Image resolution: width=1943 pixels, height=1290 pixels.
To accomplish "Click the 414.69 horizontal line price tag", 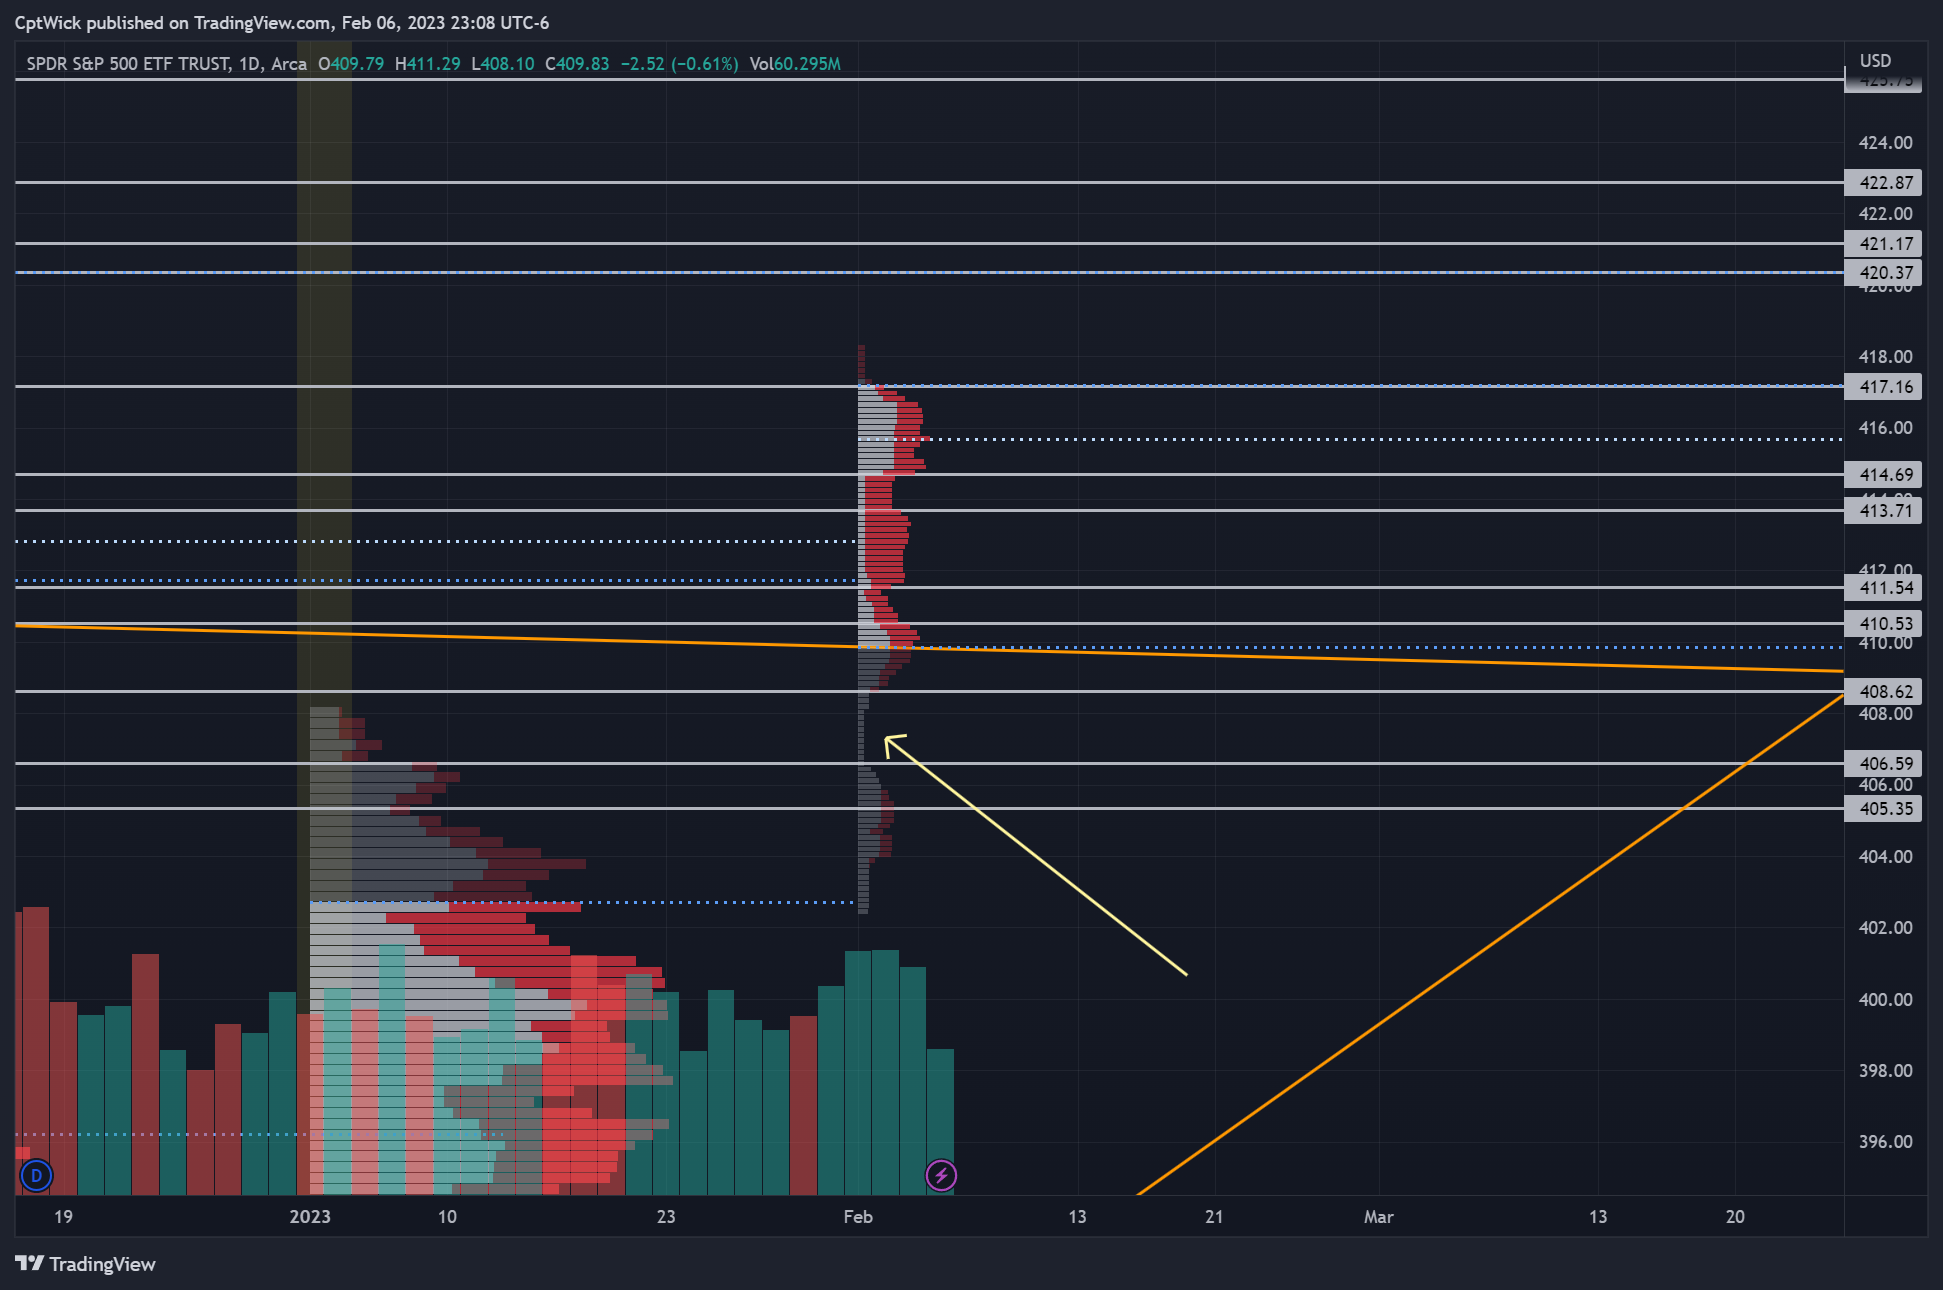I will coord(1884,474).
